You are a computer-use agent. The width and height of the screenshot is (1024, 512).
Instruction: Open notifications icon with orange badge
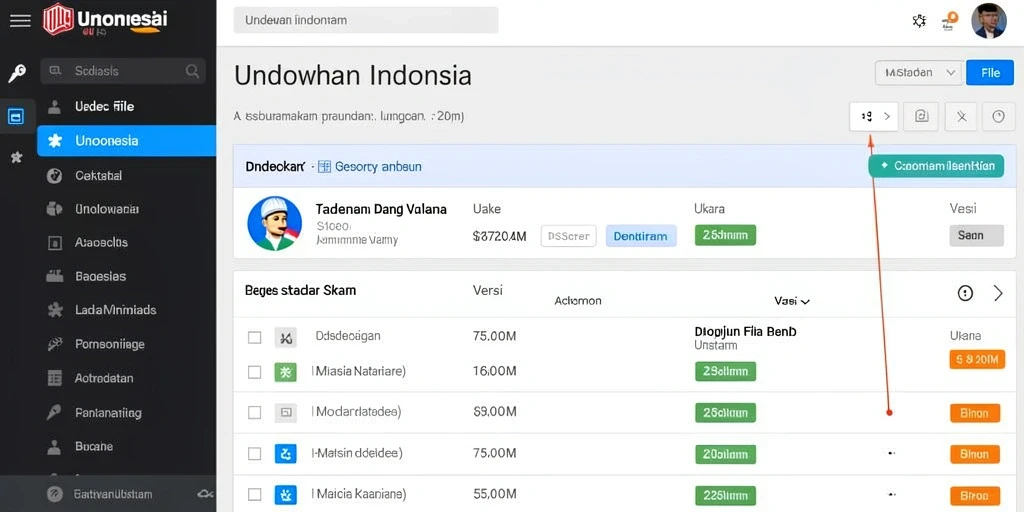[949, 21]
